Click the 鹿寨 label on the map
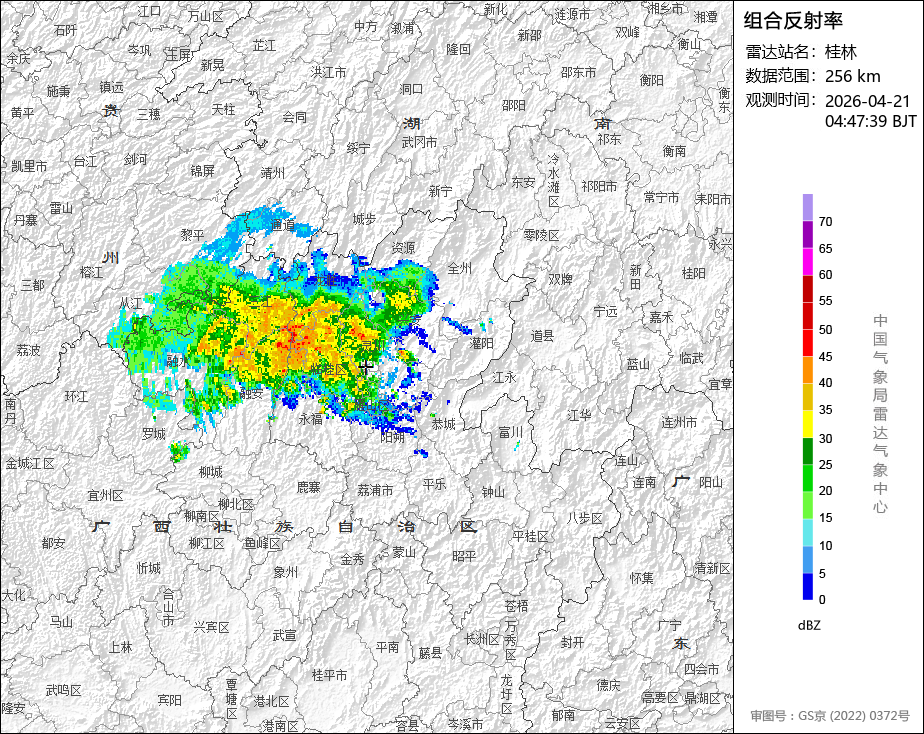This screenshot has width=924, height=734. tap(308, 487)
